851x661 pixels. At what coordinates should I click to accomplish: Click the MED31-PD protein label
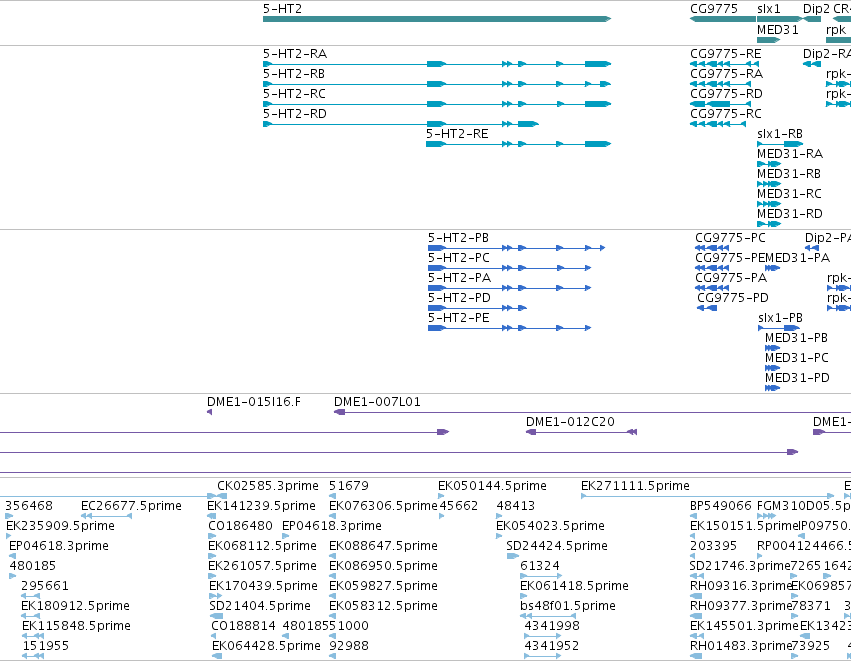(x=797, y=378)
